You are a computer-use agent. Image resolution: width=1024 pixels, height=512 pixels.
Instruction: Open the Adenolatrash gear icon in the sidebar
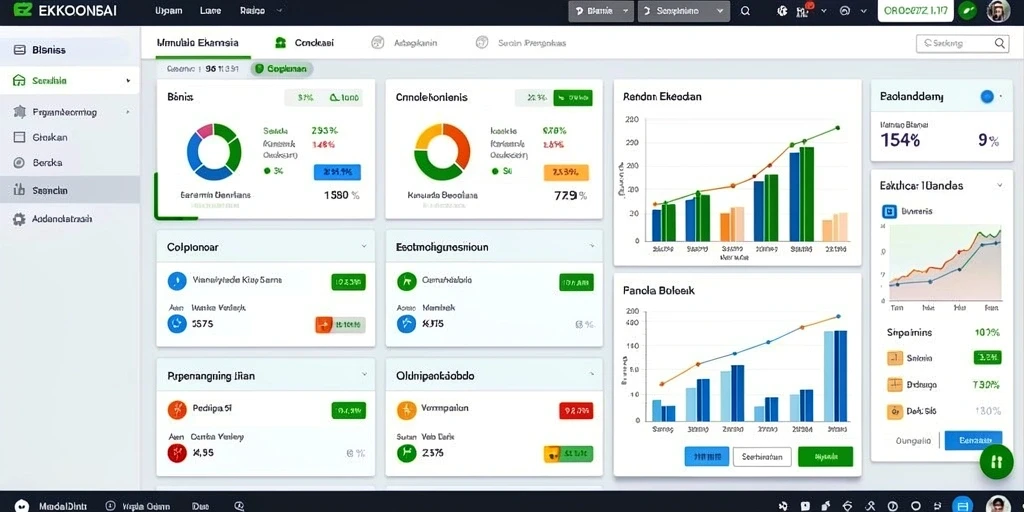click(19, 219)
